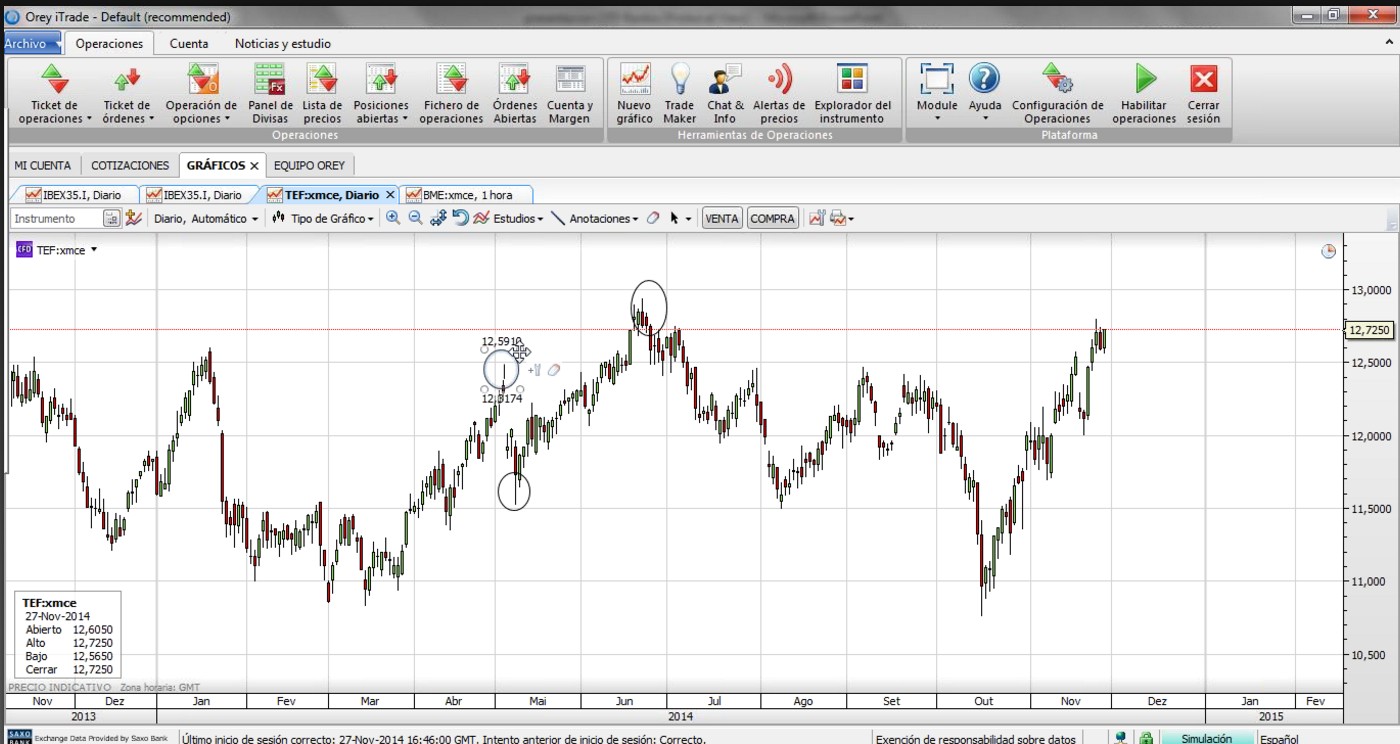Image resolution: width=1400 pixels, height=744 pixels.
Task: Select the eraser tool in chart toolbar
Action: pyautogui.click(x=653, y=218)
